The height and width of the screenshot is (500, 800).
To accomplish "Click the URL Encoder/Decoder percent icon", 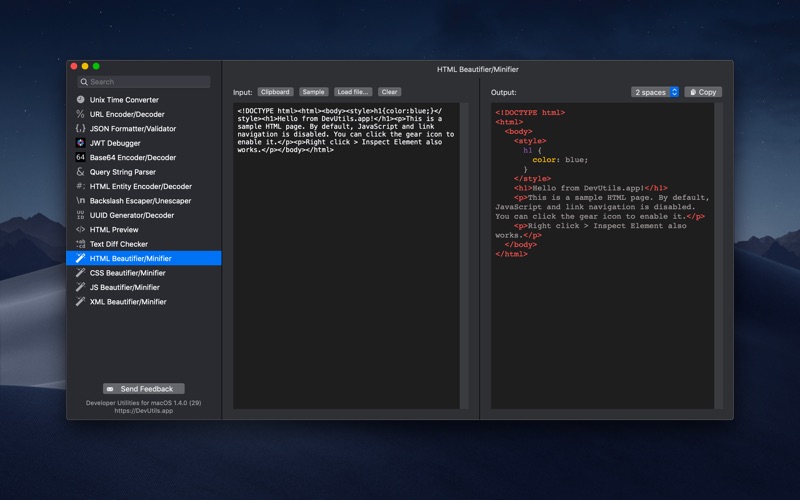I will click(80, 114).
